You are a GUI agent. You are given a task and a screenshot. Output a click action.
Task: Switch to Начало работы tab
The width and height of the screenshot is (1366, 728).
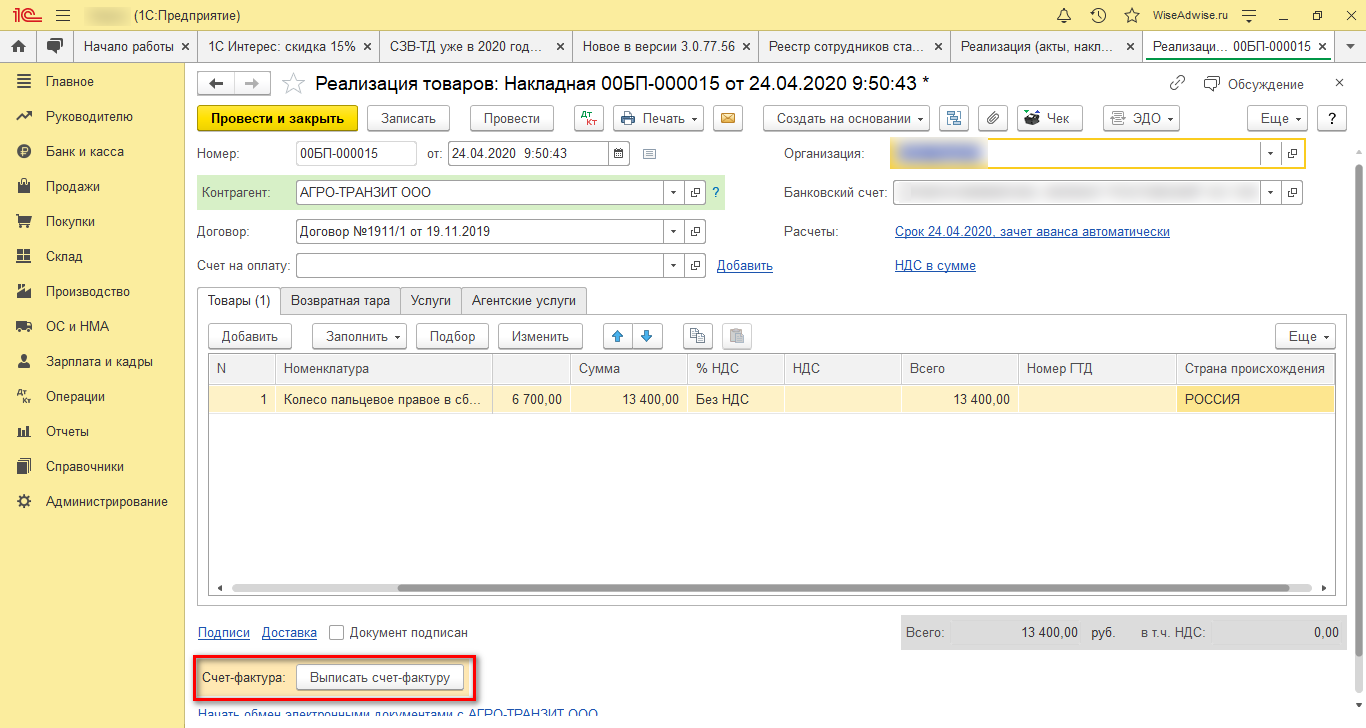click(129, 46)
